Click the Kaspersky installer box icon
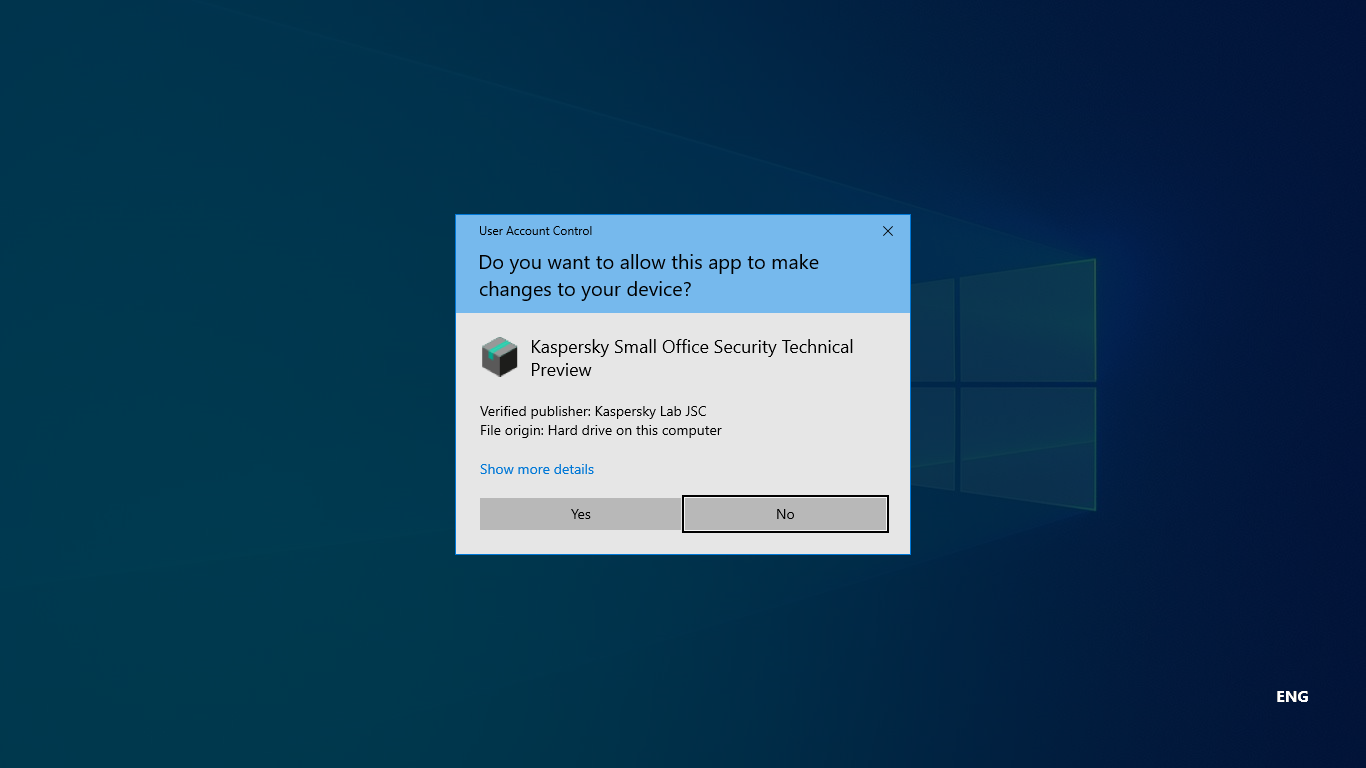The width and height of the screenshot is (1366, 768). (x=500, y=357)
